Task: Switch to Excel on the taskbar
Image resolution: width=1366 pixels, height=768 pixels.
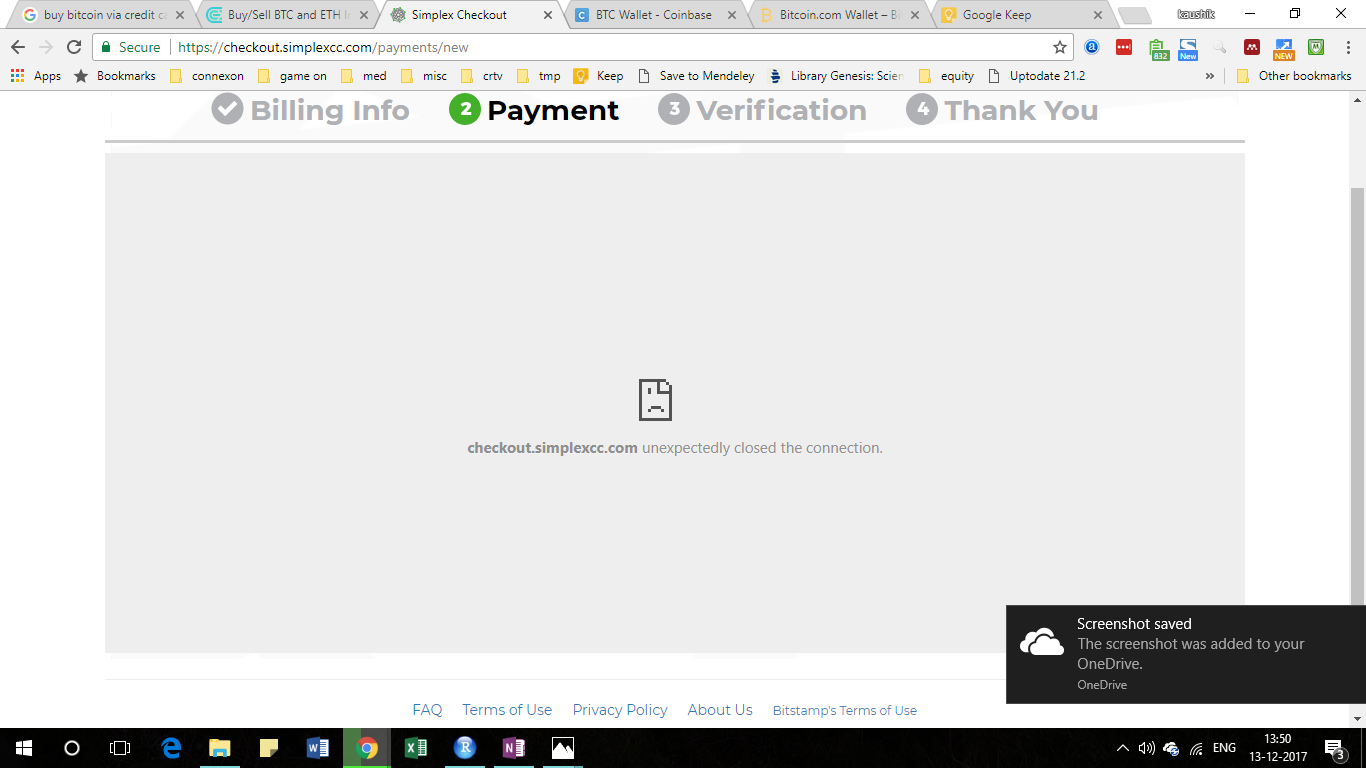Action: [x=416, y=748]
